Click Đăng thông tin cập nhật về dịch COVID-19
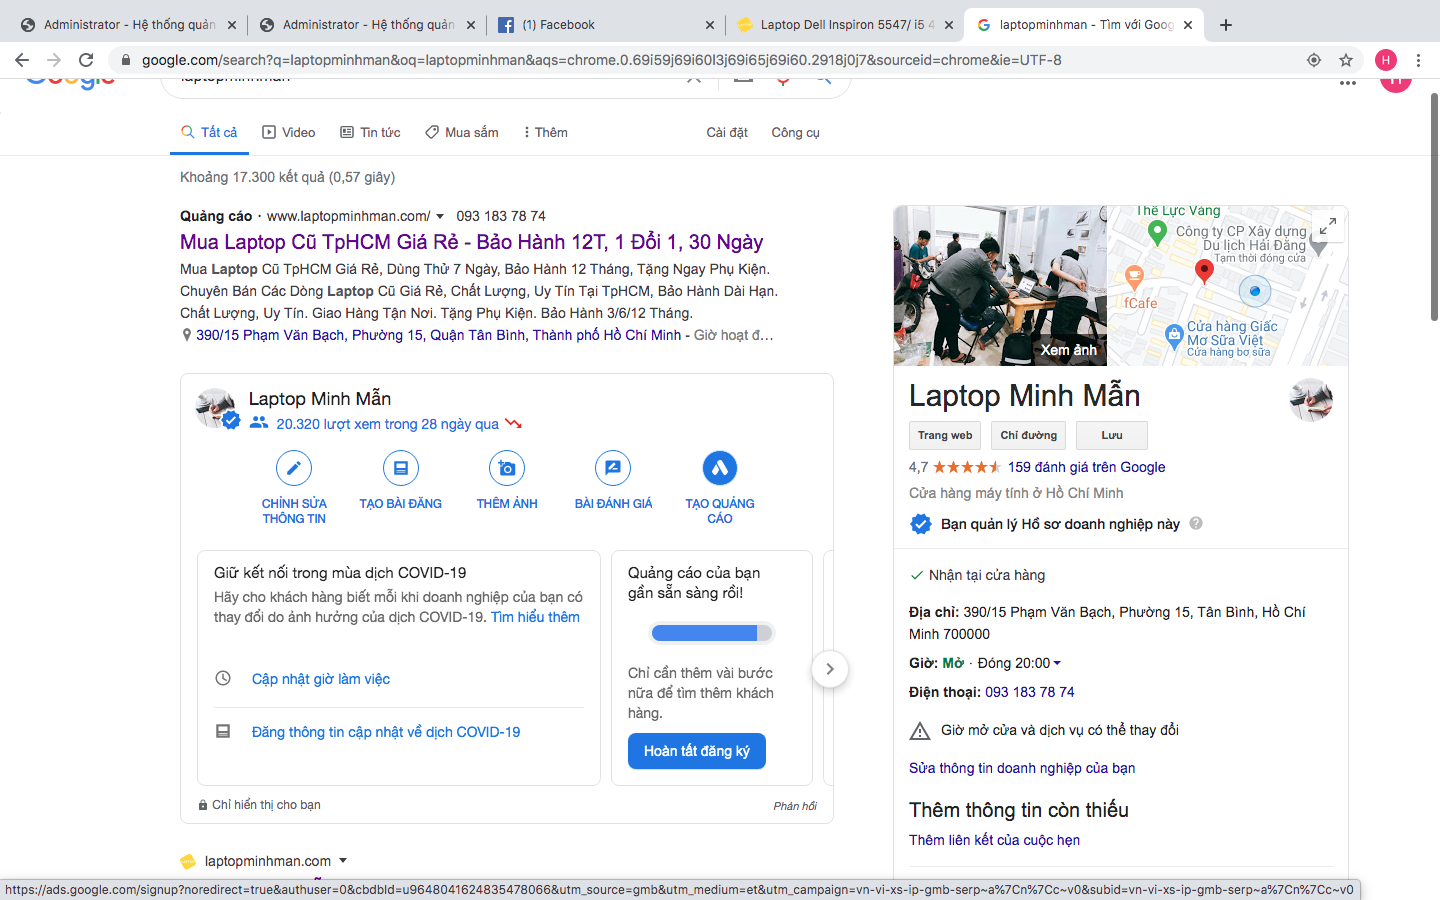Screen dimensions: 1440x900 pos(386,732)
